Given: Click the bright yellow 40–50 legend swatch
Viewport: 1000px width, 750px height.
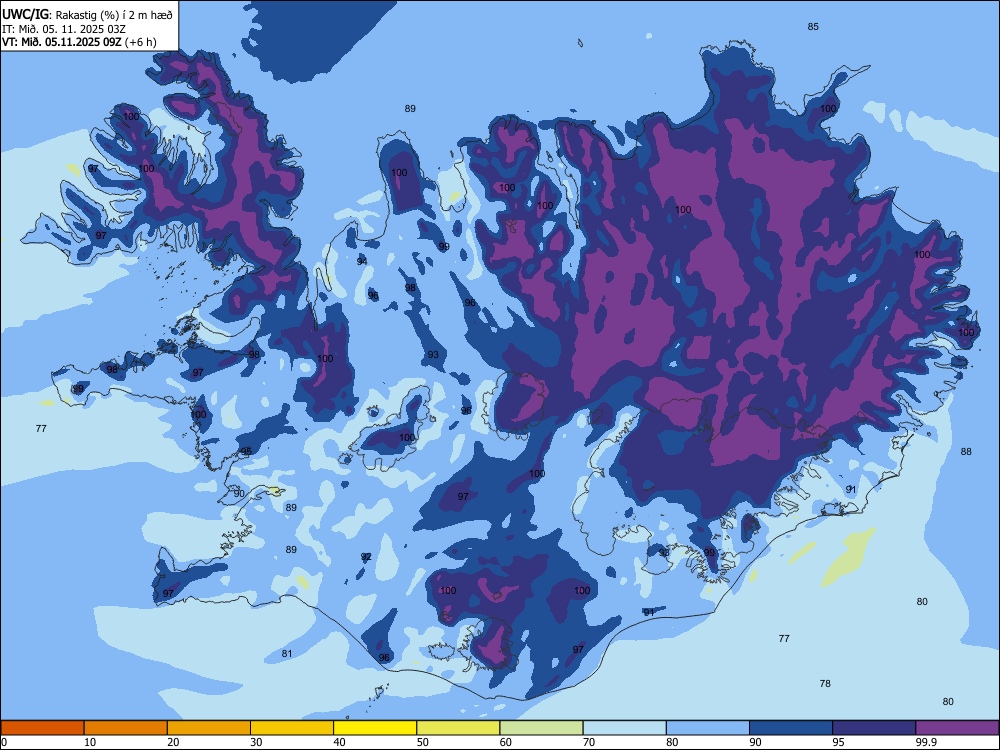Looking at the screenshot, I should point(375,728).
